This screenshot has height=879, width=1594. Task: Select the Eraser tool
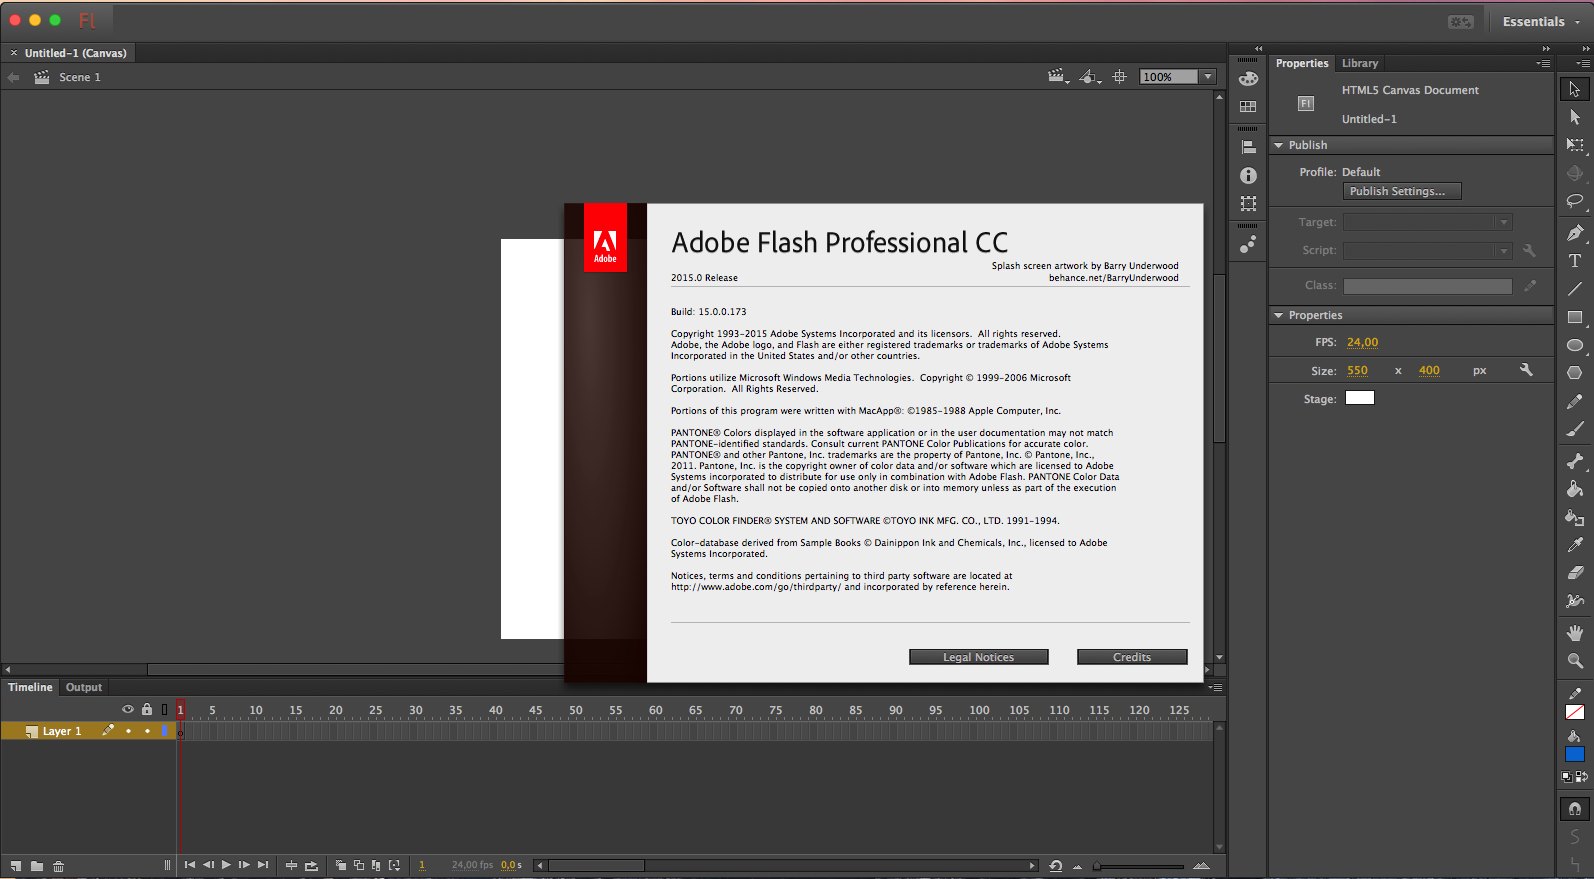click(x=1575, y=573)
